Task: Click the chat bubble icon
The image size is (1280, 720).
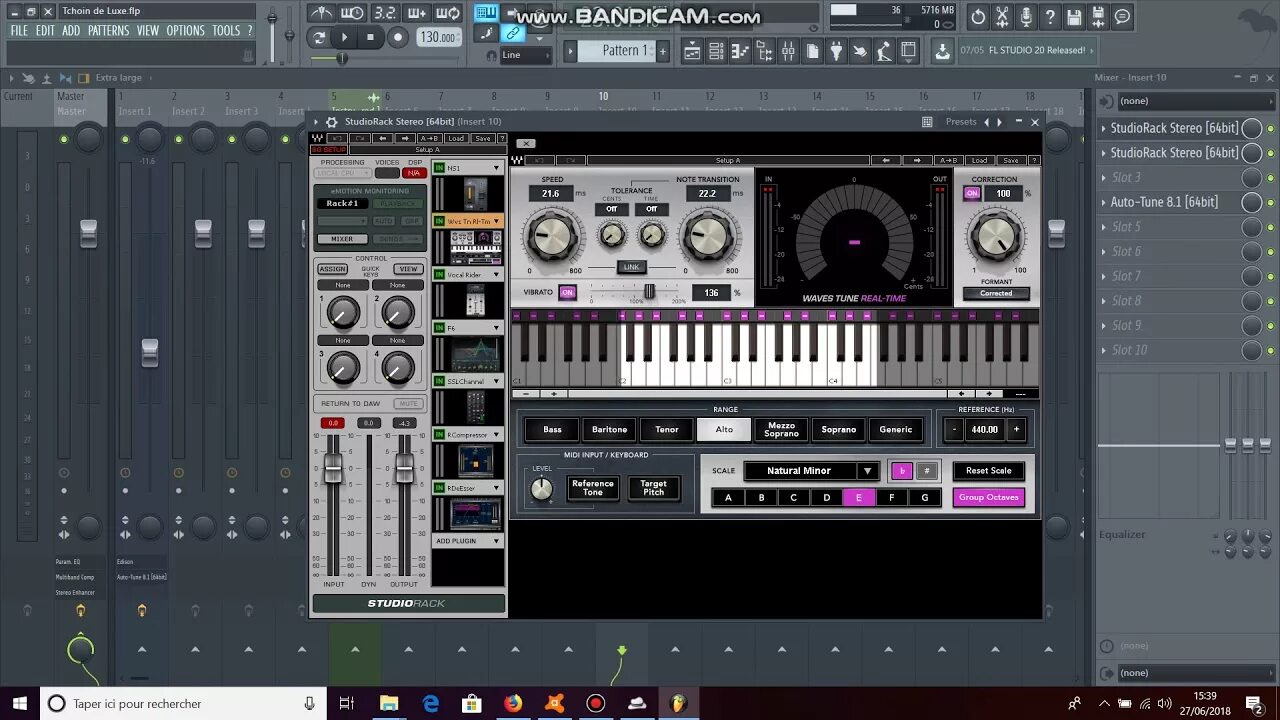Action: (1123, 17)
